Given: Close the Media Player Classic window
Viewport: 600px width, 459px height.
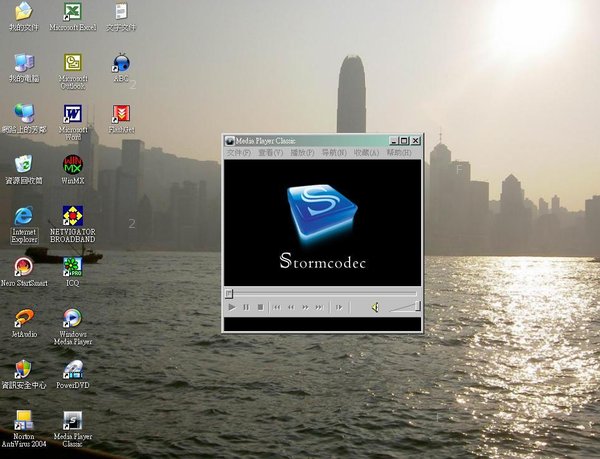Looking at the screenshot, I should 416,141.
